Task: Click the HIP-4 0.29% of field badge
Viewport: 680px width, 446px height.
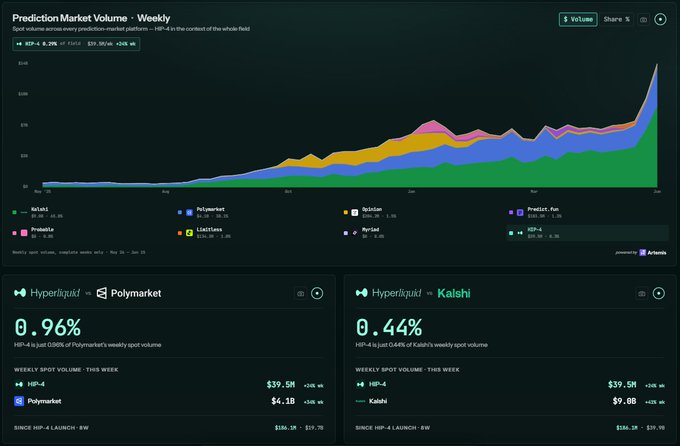Action: [76, 44]
